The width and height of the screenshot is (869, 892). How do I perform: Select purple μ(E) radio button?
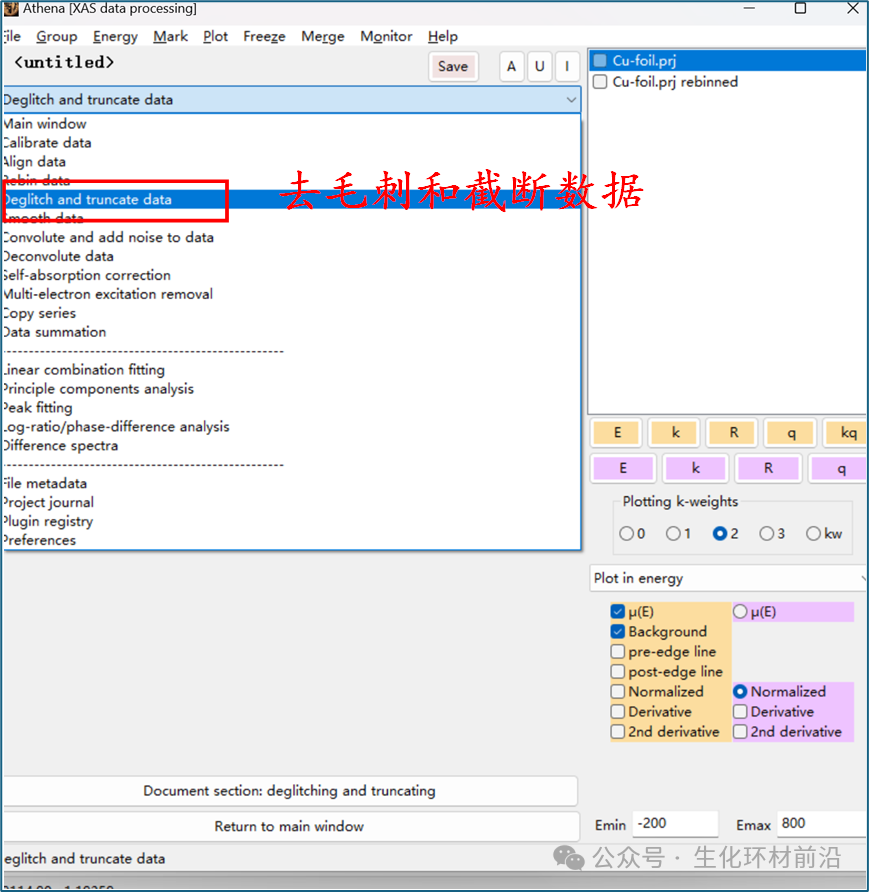740,612
